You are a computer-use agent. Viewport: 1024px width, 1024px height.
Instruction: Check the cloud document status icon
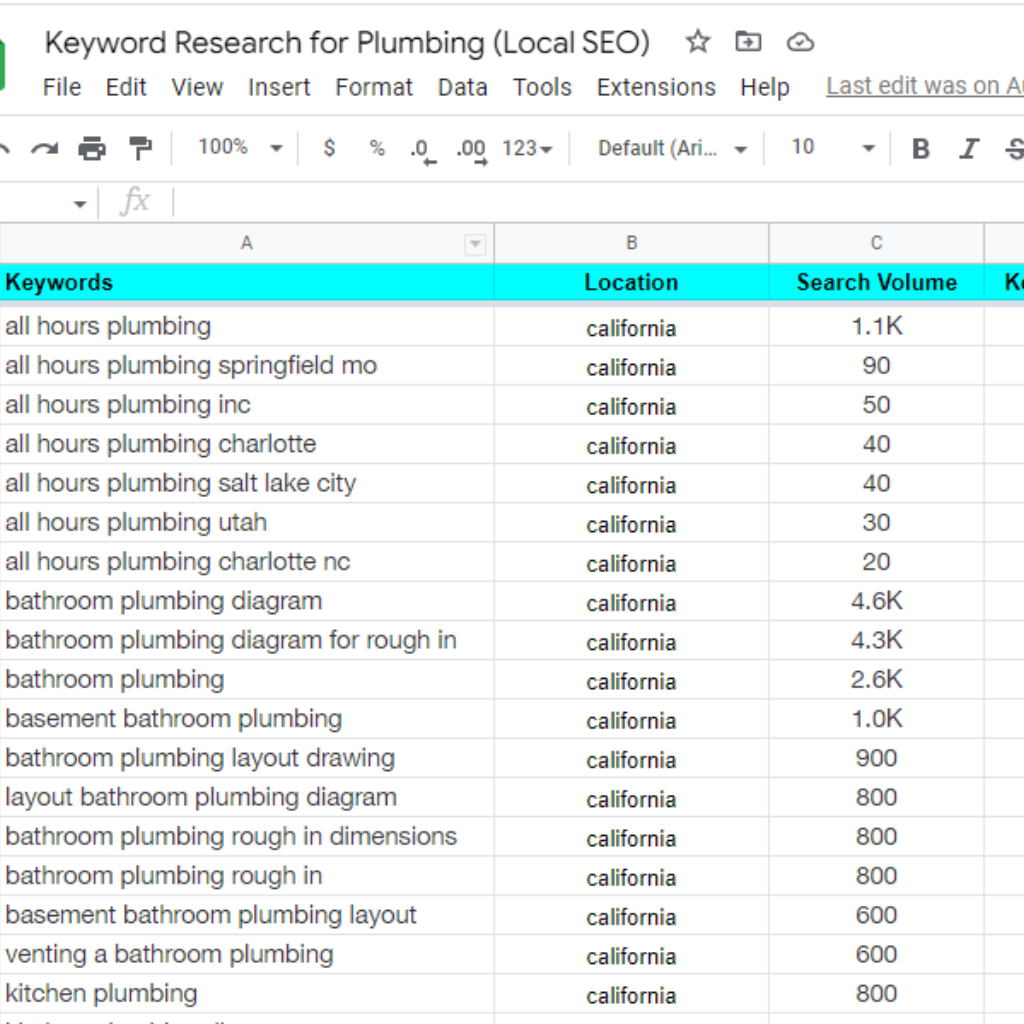[800, 43]
